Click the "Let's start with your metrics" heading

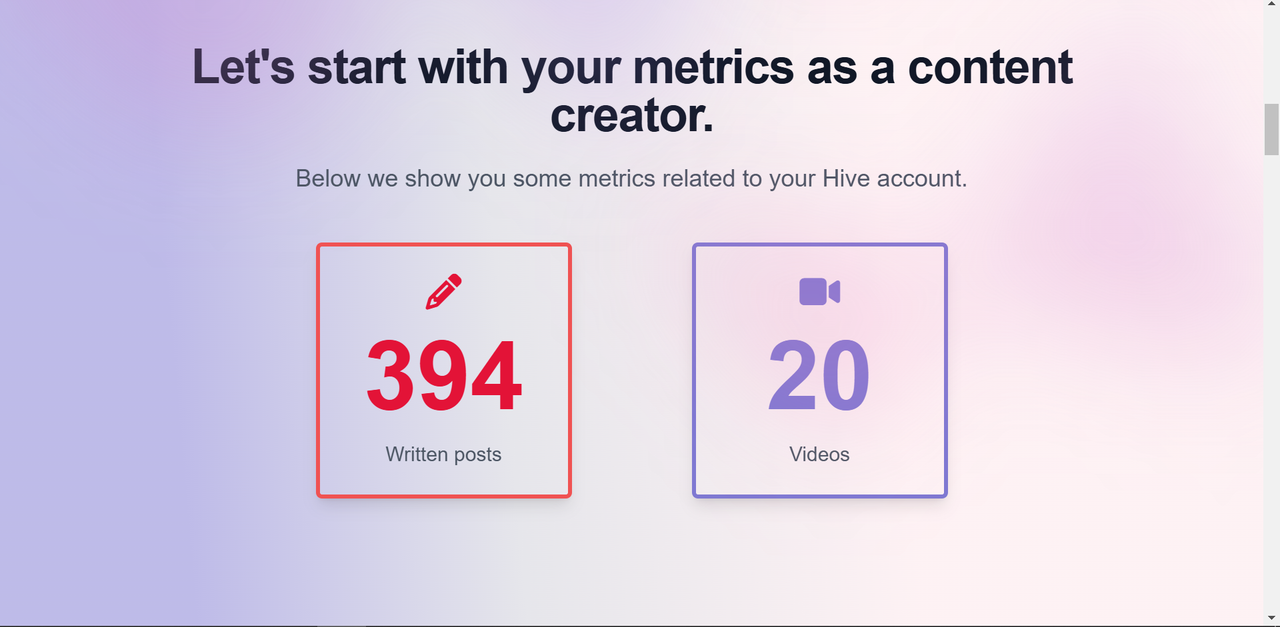pos(632,91)
